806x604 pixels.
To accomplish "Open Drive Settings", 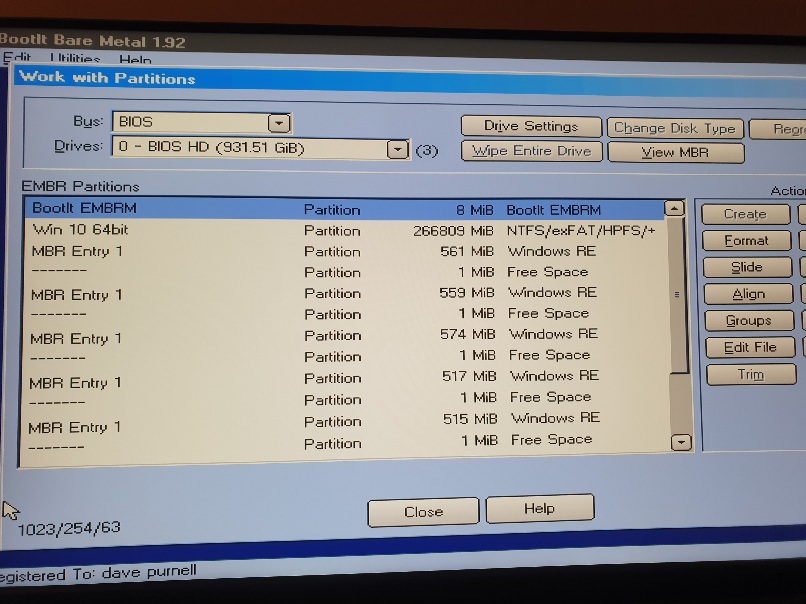I will point(531,126).
